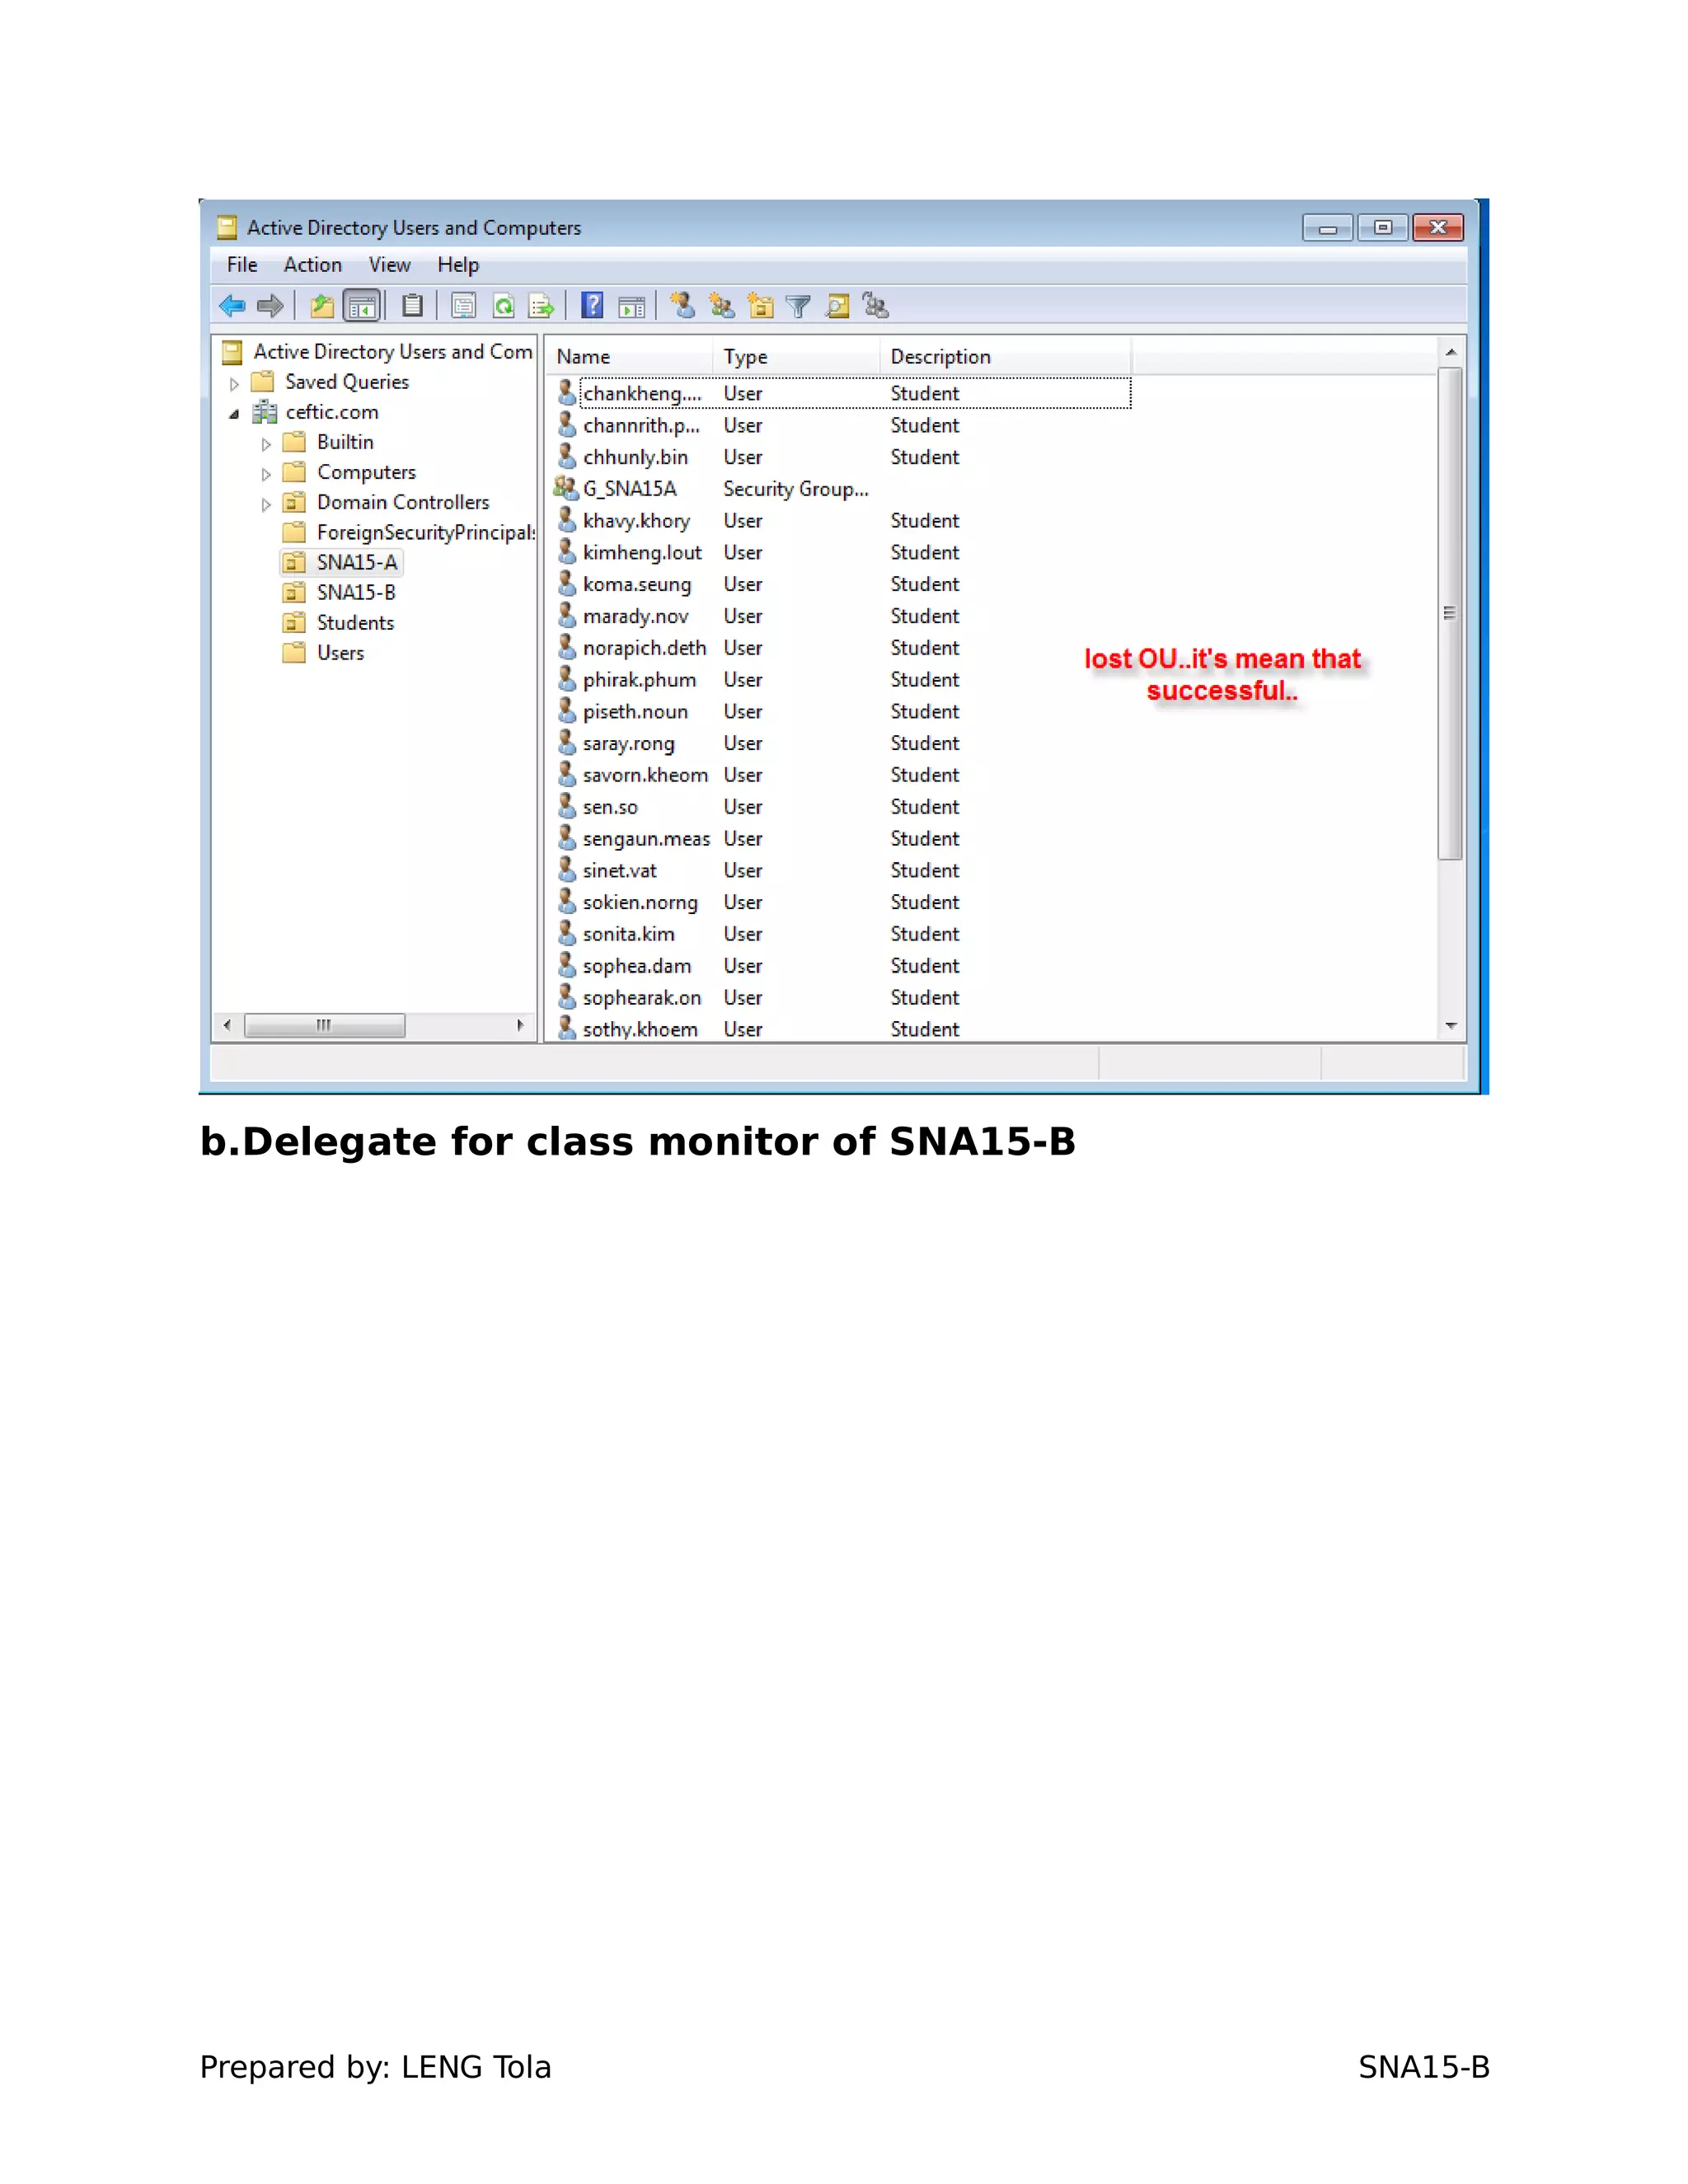Open Help question mark icon
Viewport: 1688px width, 2184px height.
click(592, 306)
